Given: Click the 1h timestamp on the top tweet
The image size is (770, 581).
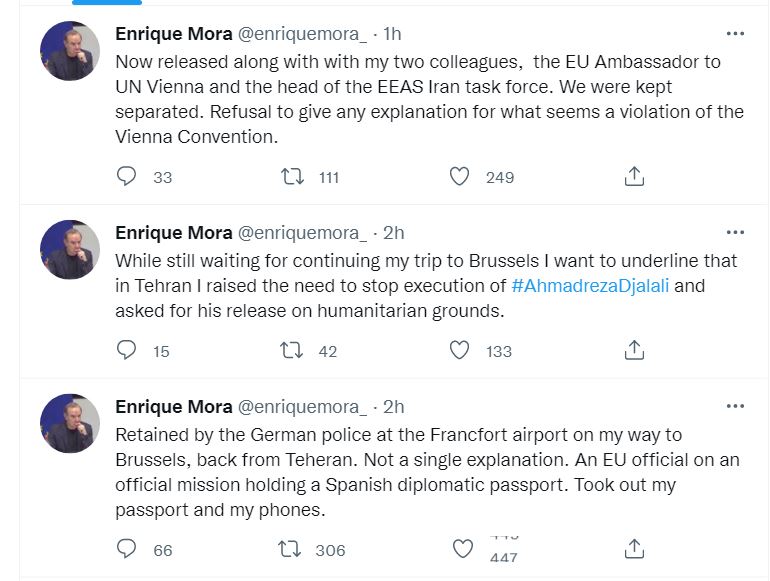Looking at the screenshot, I should pyautogui.click(x=393, y=34).
